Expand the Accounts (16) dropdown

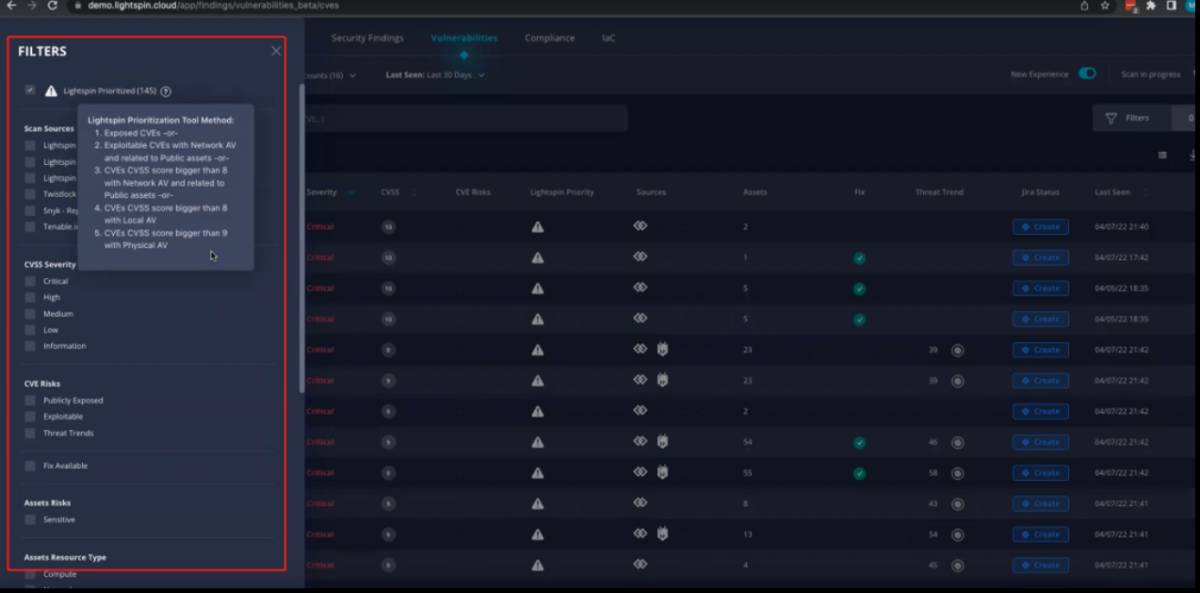coord(330,75)
